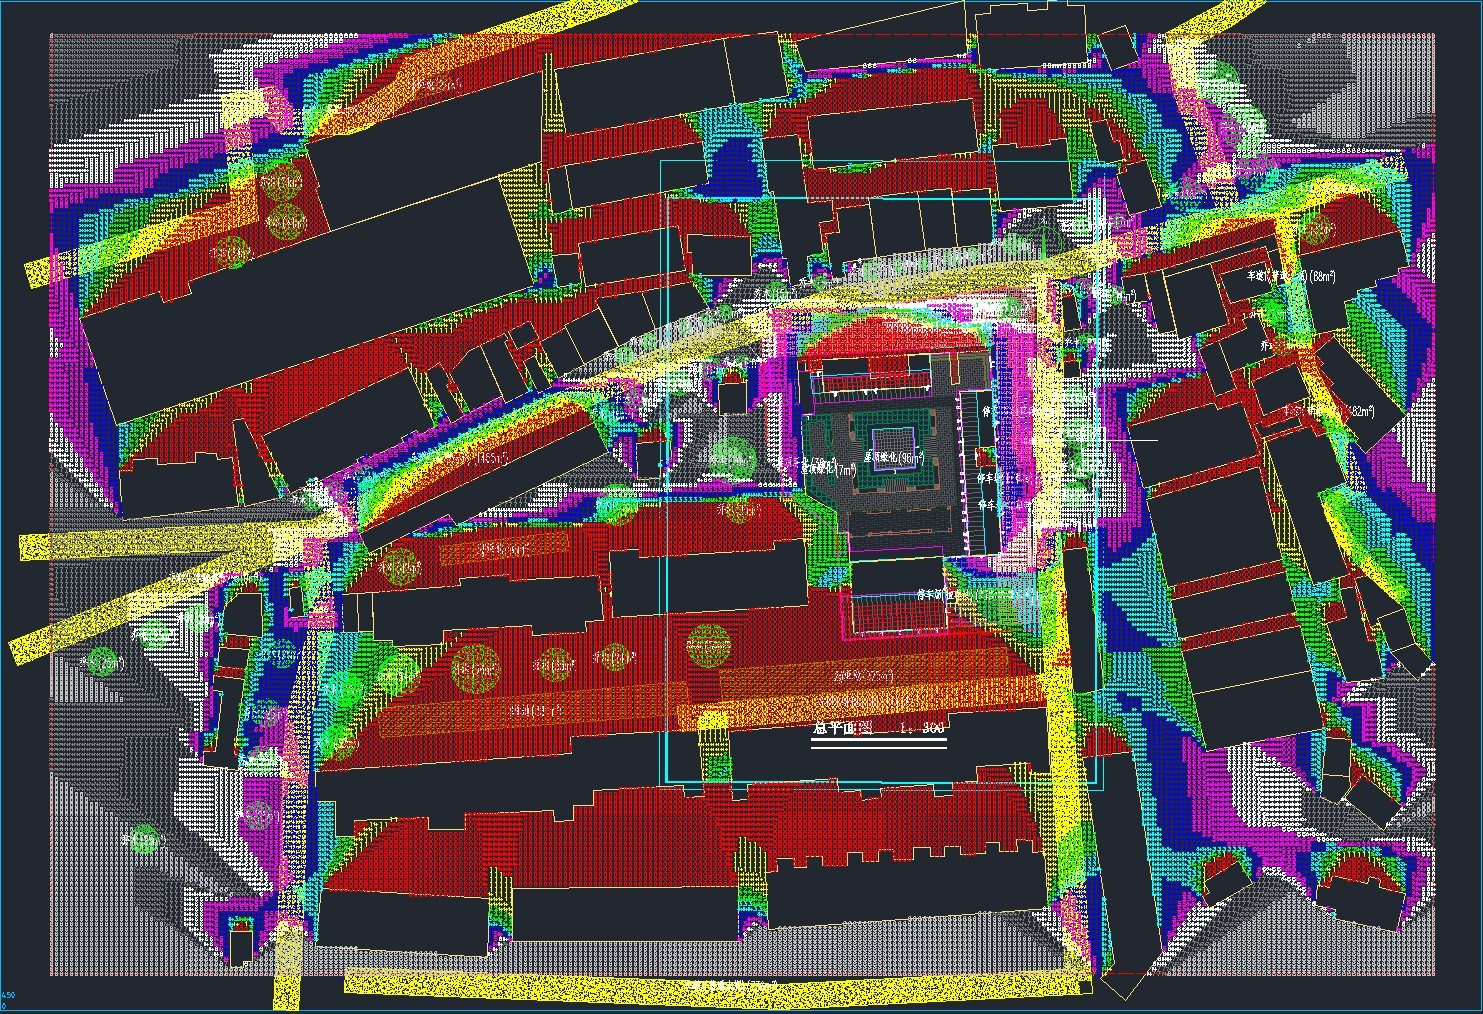Image resolution: width=1483 pixels, height=1014 pixels.
Task: Click the drawing title text with scale 1:300
Action: coord(877,728)
